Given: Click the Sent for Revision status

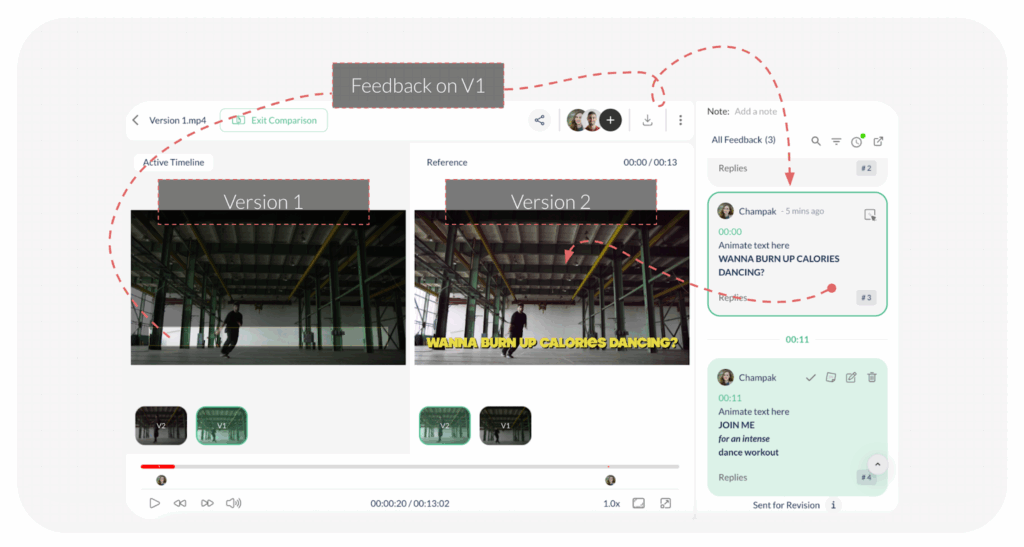Looking at the screenshot, I should [786, 505].
